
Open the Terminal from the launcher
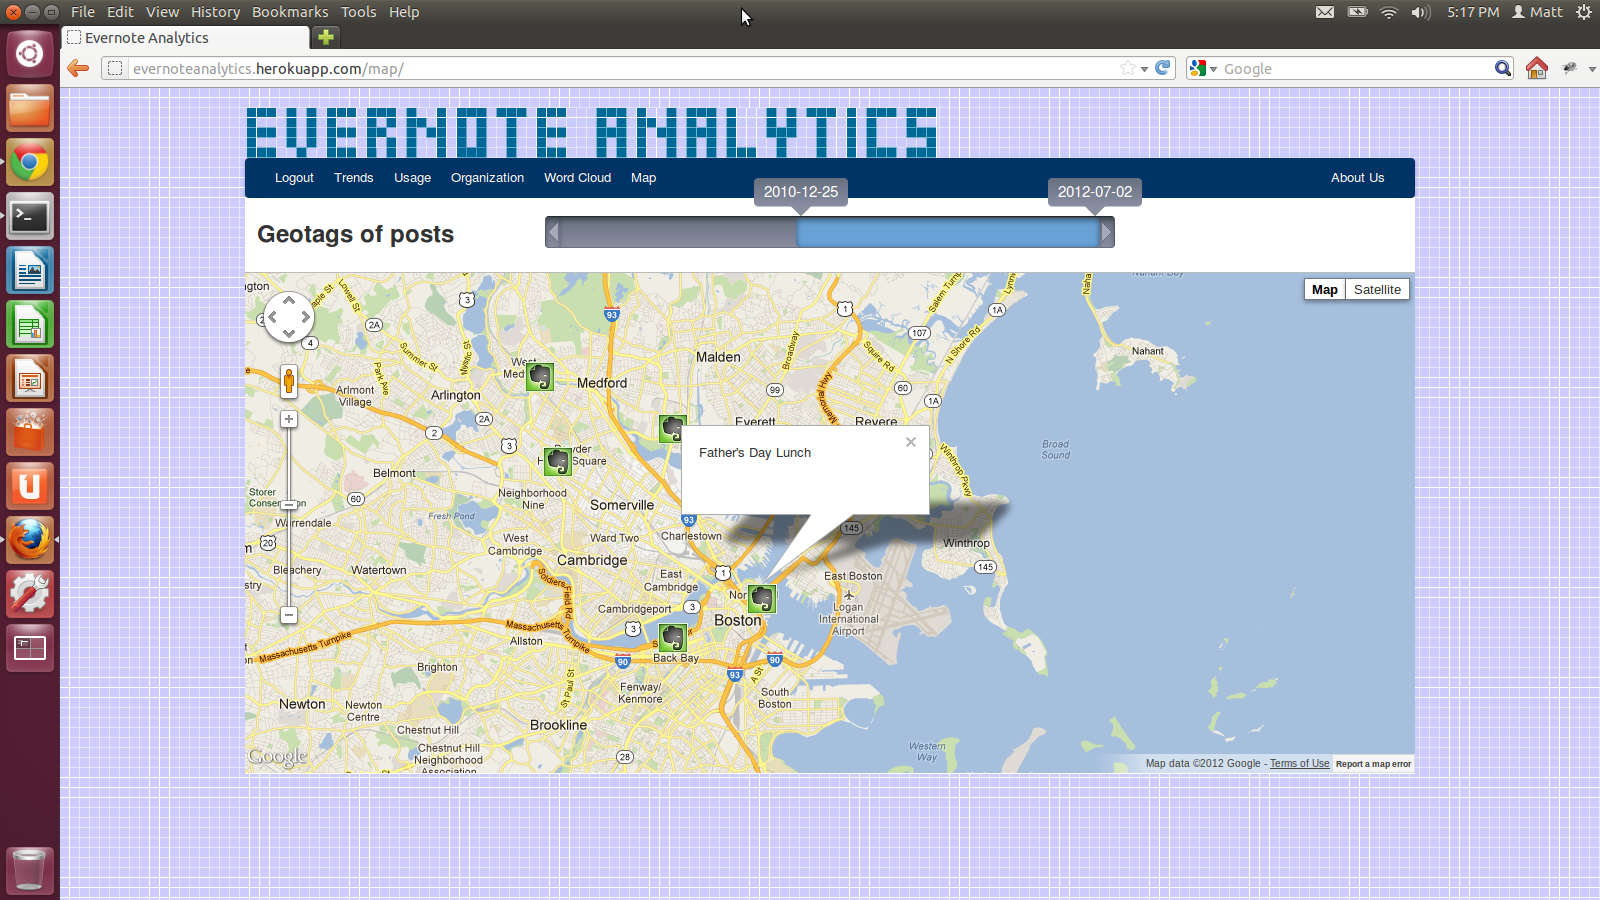pyautogui.click(x=30, y=216)
